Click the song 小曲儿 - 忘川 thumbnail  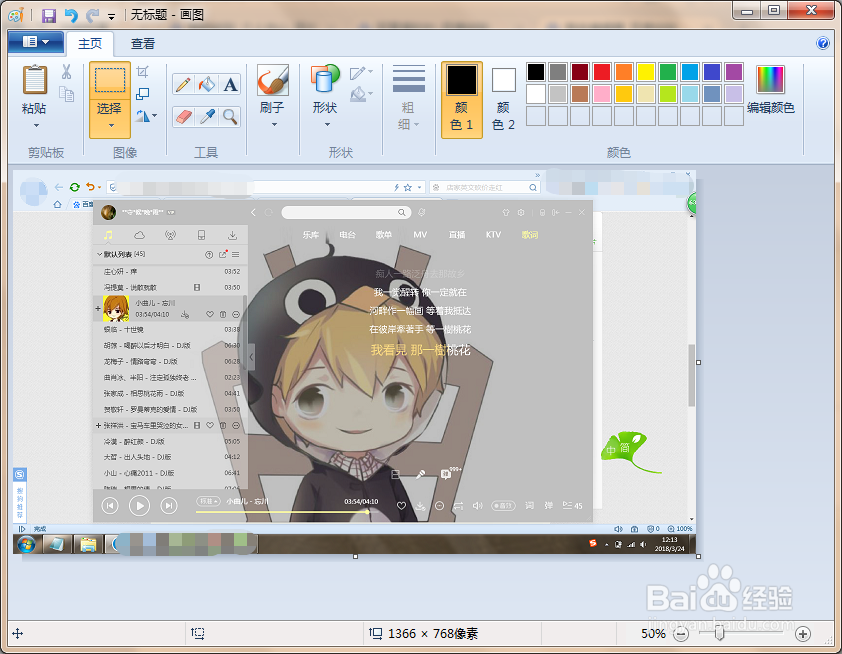(x=116, y=308)
